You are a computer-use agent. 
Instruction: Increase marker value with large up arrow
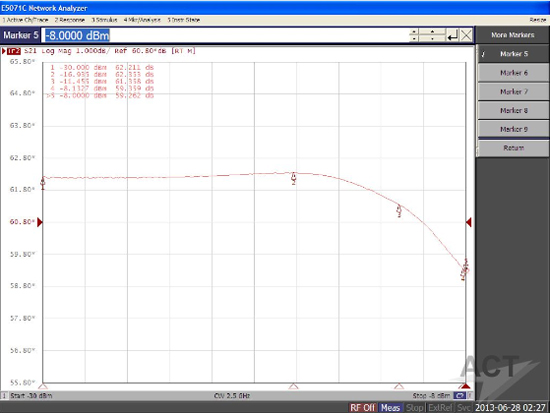coord(432,32)
